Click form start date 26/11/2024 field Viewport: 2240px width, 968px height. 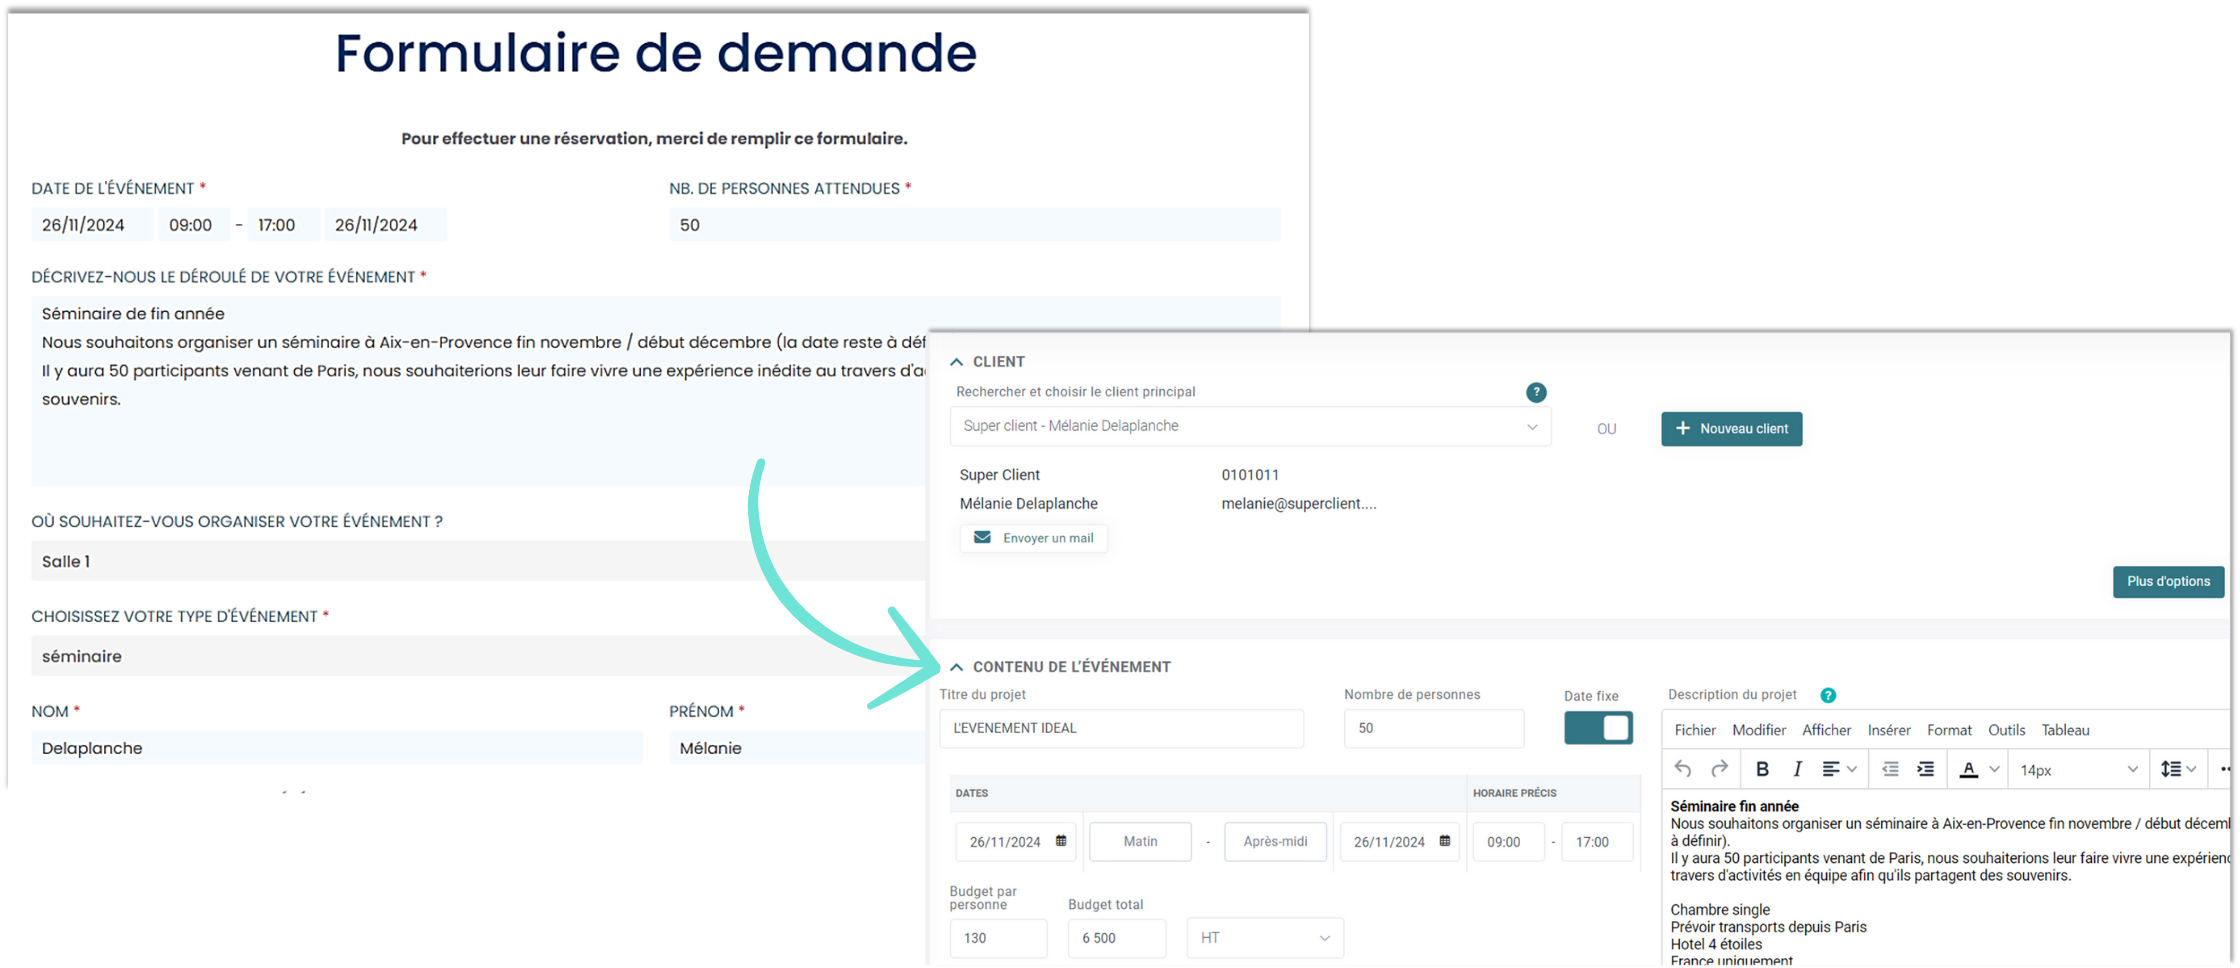click(x=92, y=225)
